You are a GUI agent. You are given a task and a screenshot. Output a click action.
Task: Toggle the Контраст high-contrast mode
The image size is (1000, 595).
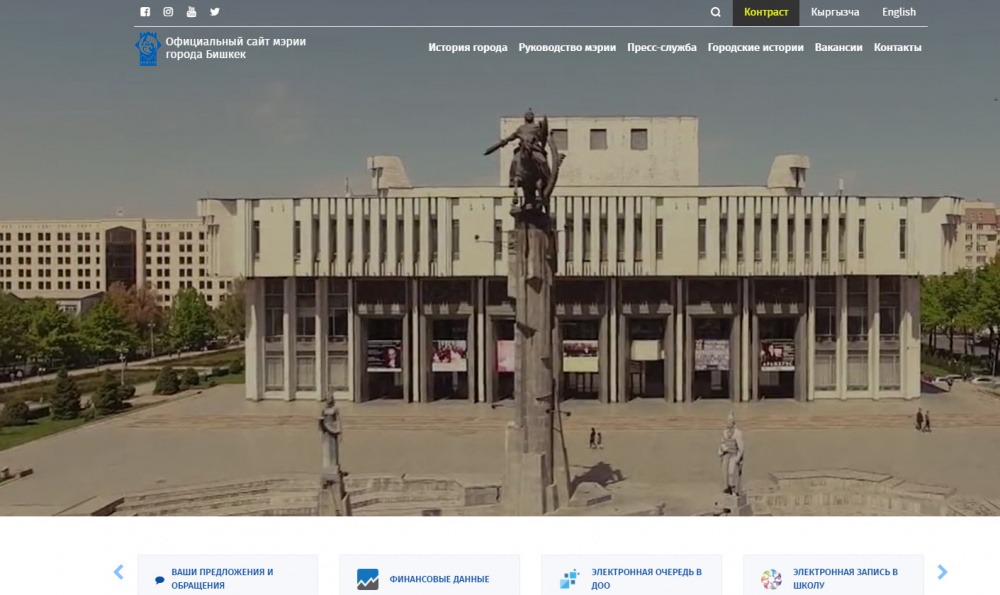[x=766, y=13]
